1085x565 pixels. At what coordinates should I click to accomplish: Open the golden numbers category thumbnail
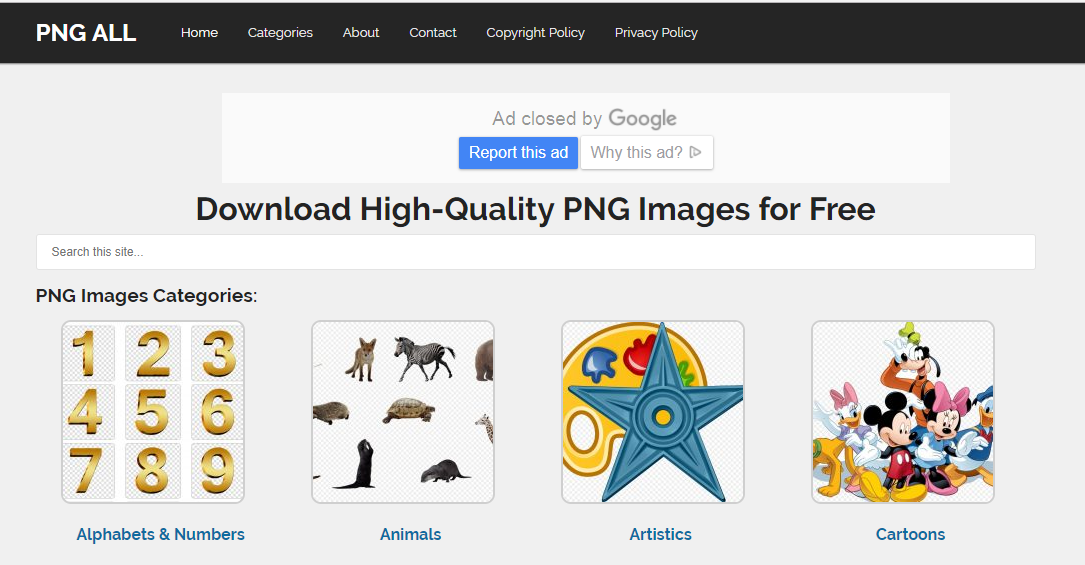tap(153, 411)
